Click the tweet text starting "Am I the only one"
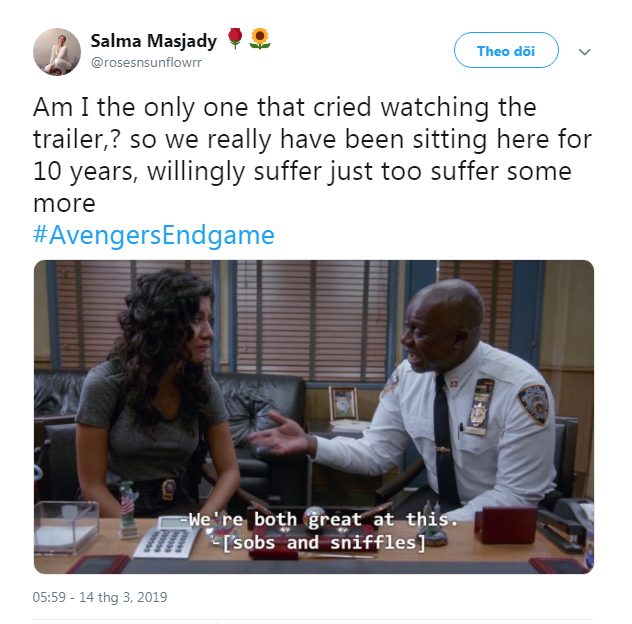This screenshot has height=624, width=632. [312, 155]
